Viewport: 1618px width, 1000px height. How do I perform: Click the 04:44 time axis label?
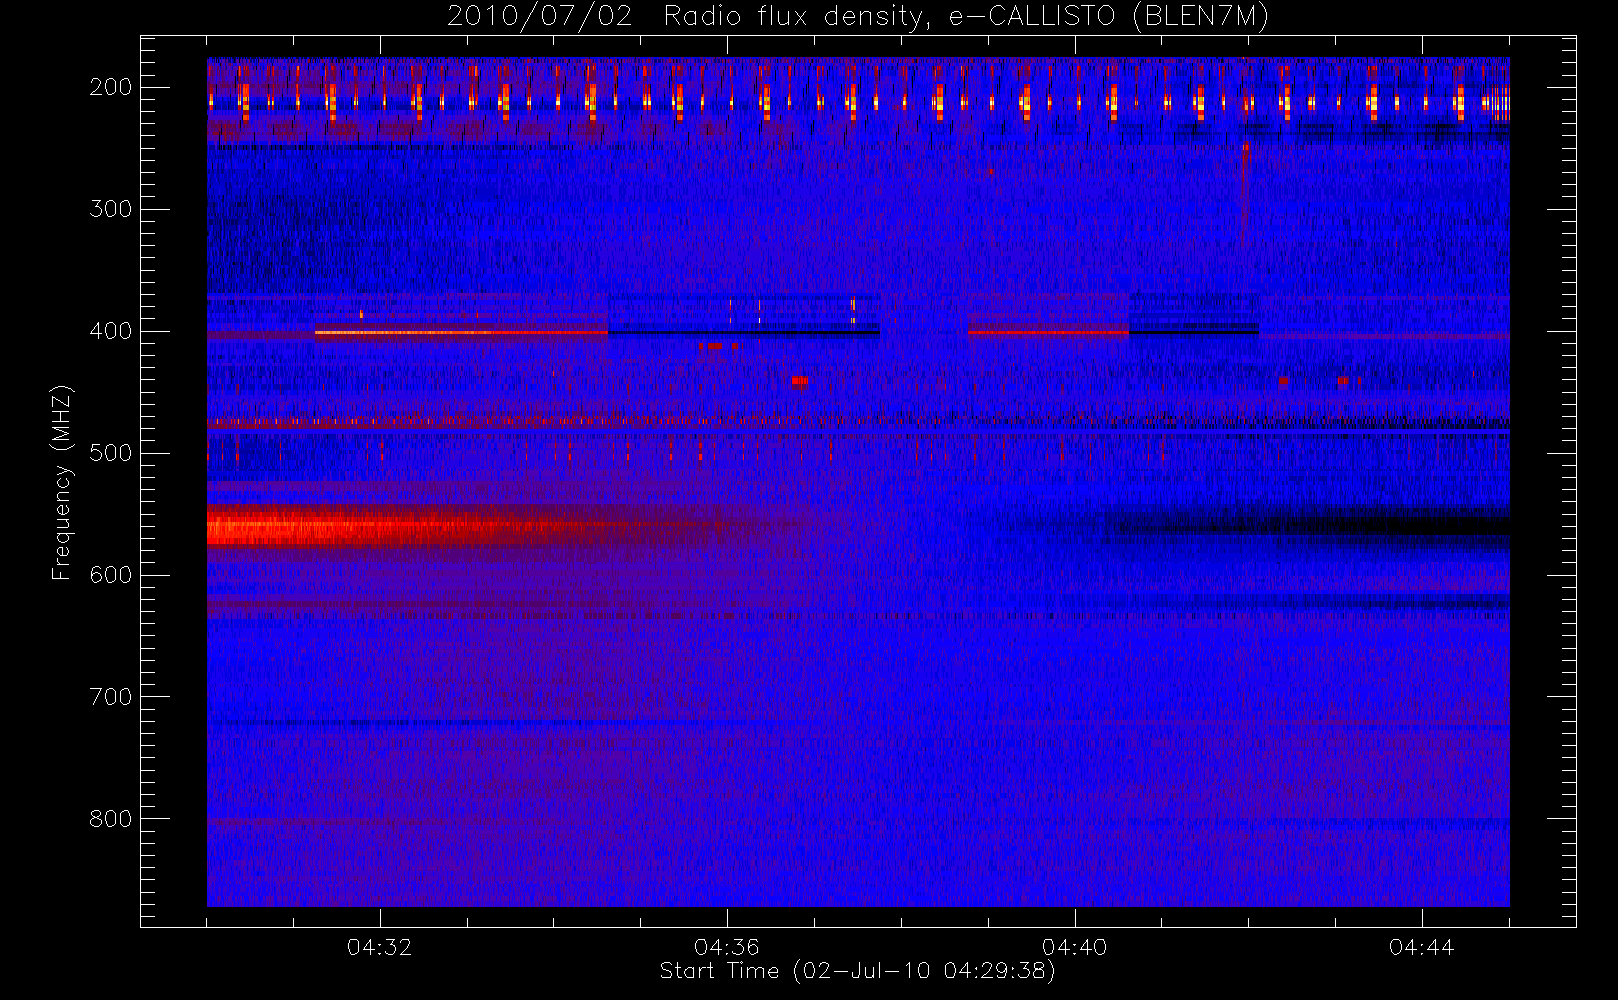[x=1421, y=947]
